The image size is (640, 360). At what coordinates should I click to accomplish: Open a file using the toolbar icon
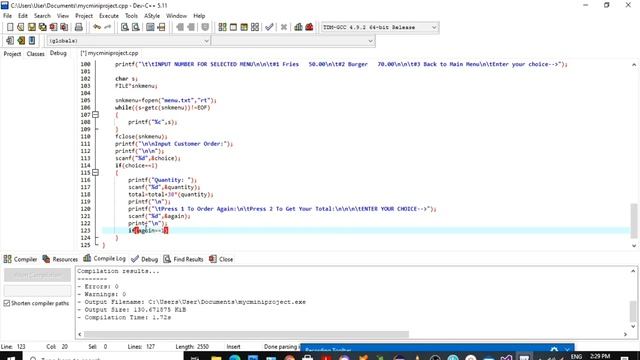coord(20,27)
